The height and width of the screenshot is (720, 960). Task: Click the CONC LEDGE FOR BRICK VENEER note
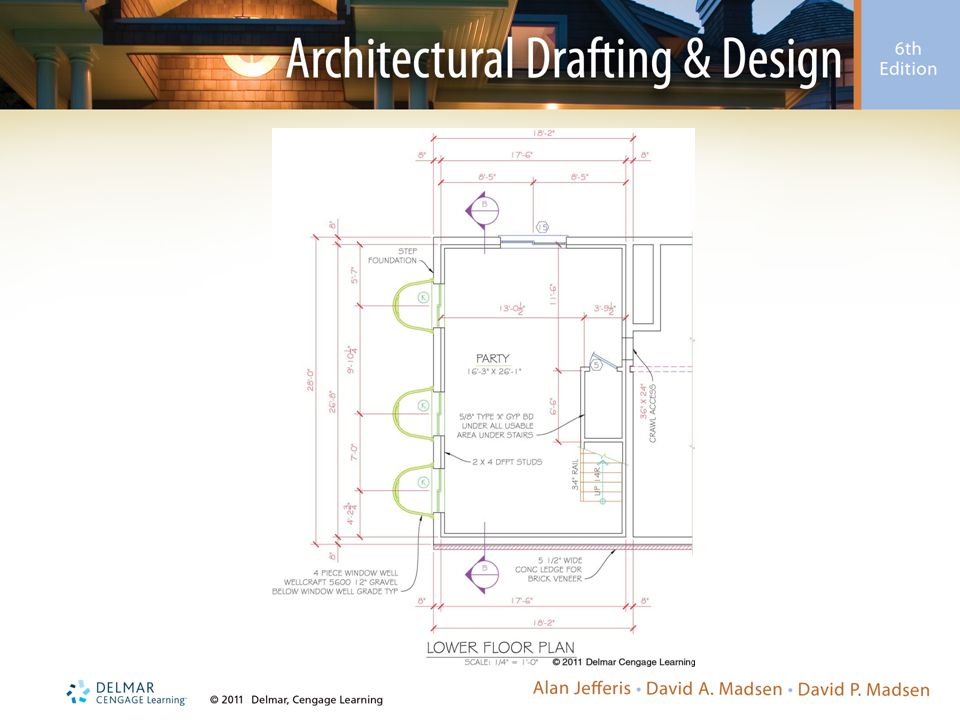tap(549, 569)
